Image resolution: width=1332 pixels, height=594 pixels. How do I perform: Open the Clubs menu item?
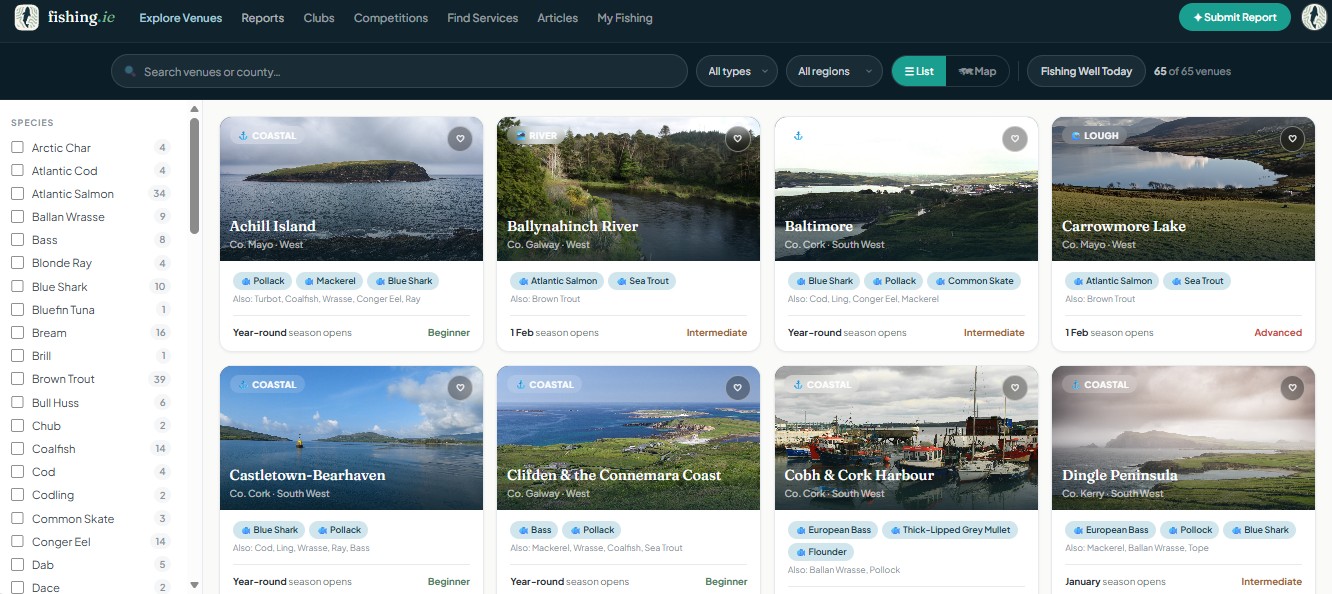pos(319,18)
